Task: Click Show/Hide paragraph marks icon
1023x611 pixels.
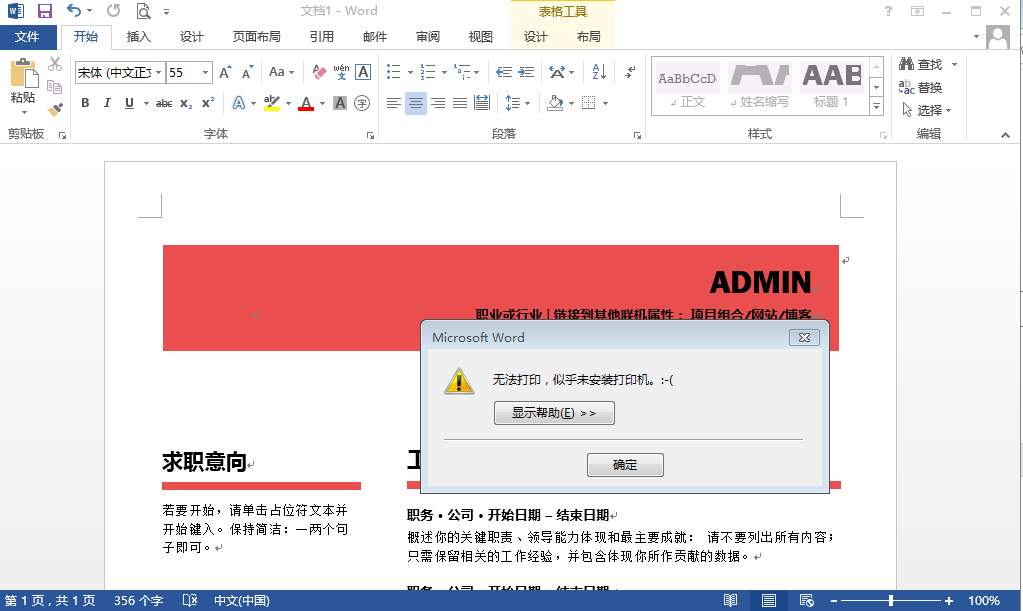Action: pyautogui.click(x=630, y=72)
